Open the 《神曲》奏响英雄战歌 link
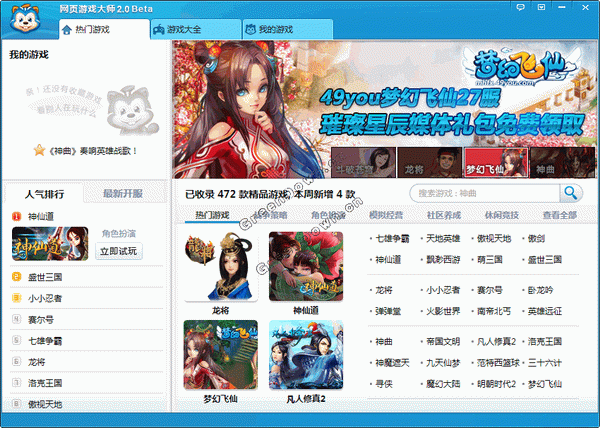Screen dimensions: 600x428 click(93, 151)
